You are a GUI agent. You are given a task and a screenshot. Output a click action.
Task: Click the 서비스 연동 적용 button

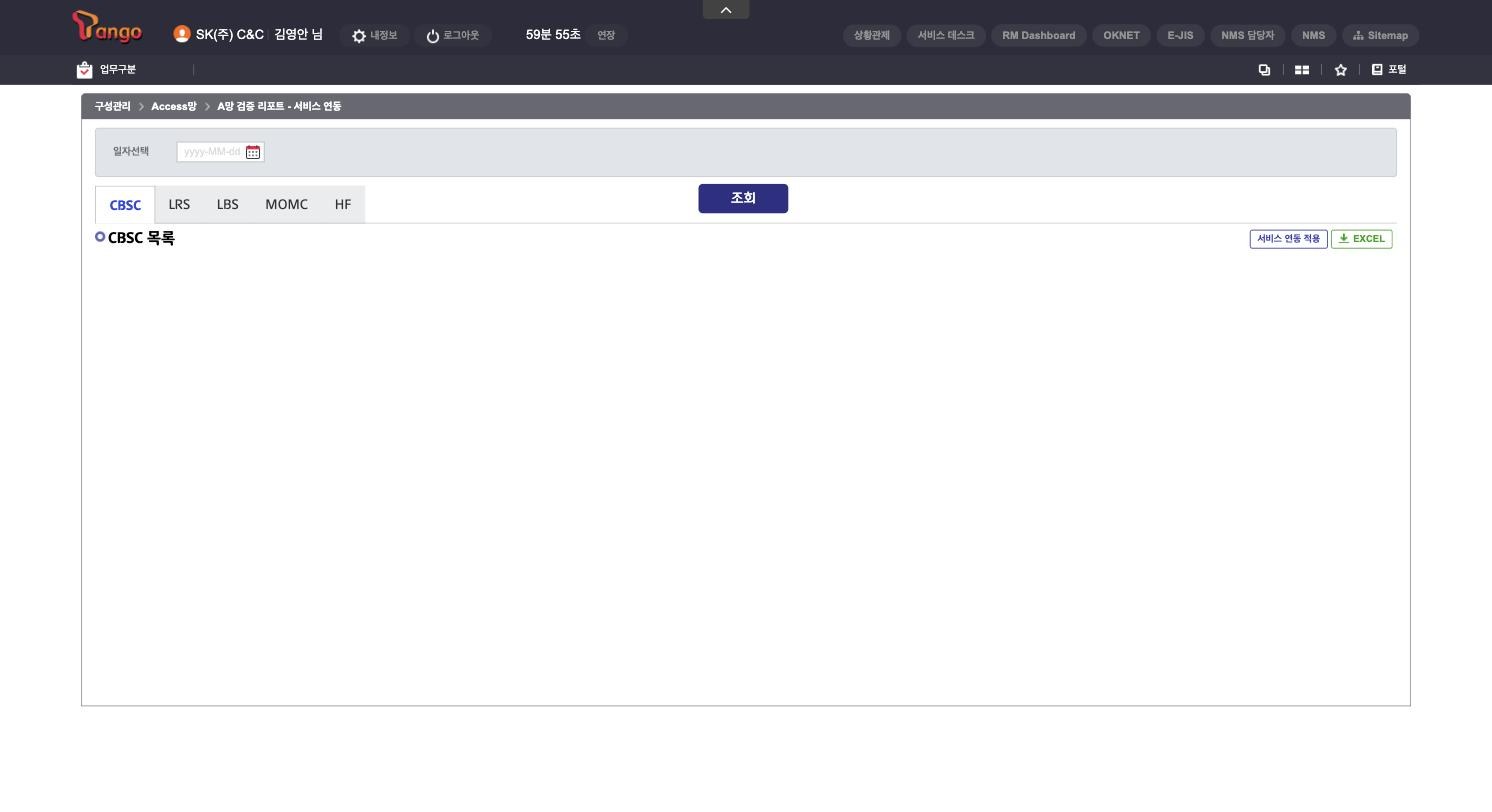(x=1289, y=239)
